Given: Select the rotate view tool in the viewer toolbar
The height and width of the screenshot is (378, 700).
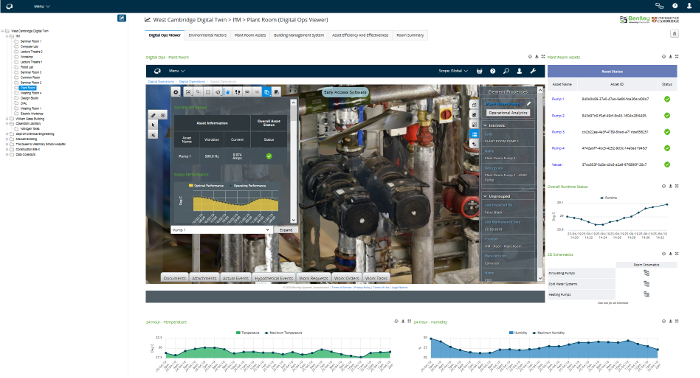Looking at the screenshot, I should [x=218, y=92].
